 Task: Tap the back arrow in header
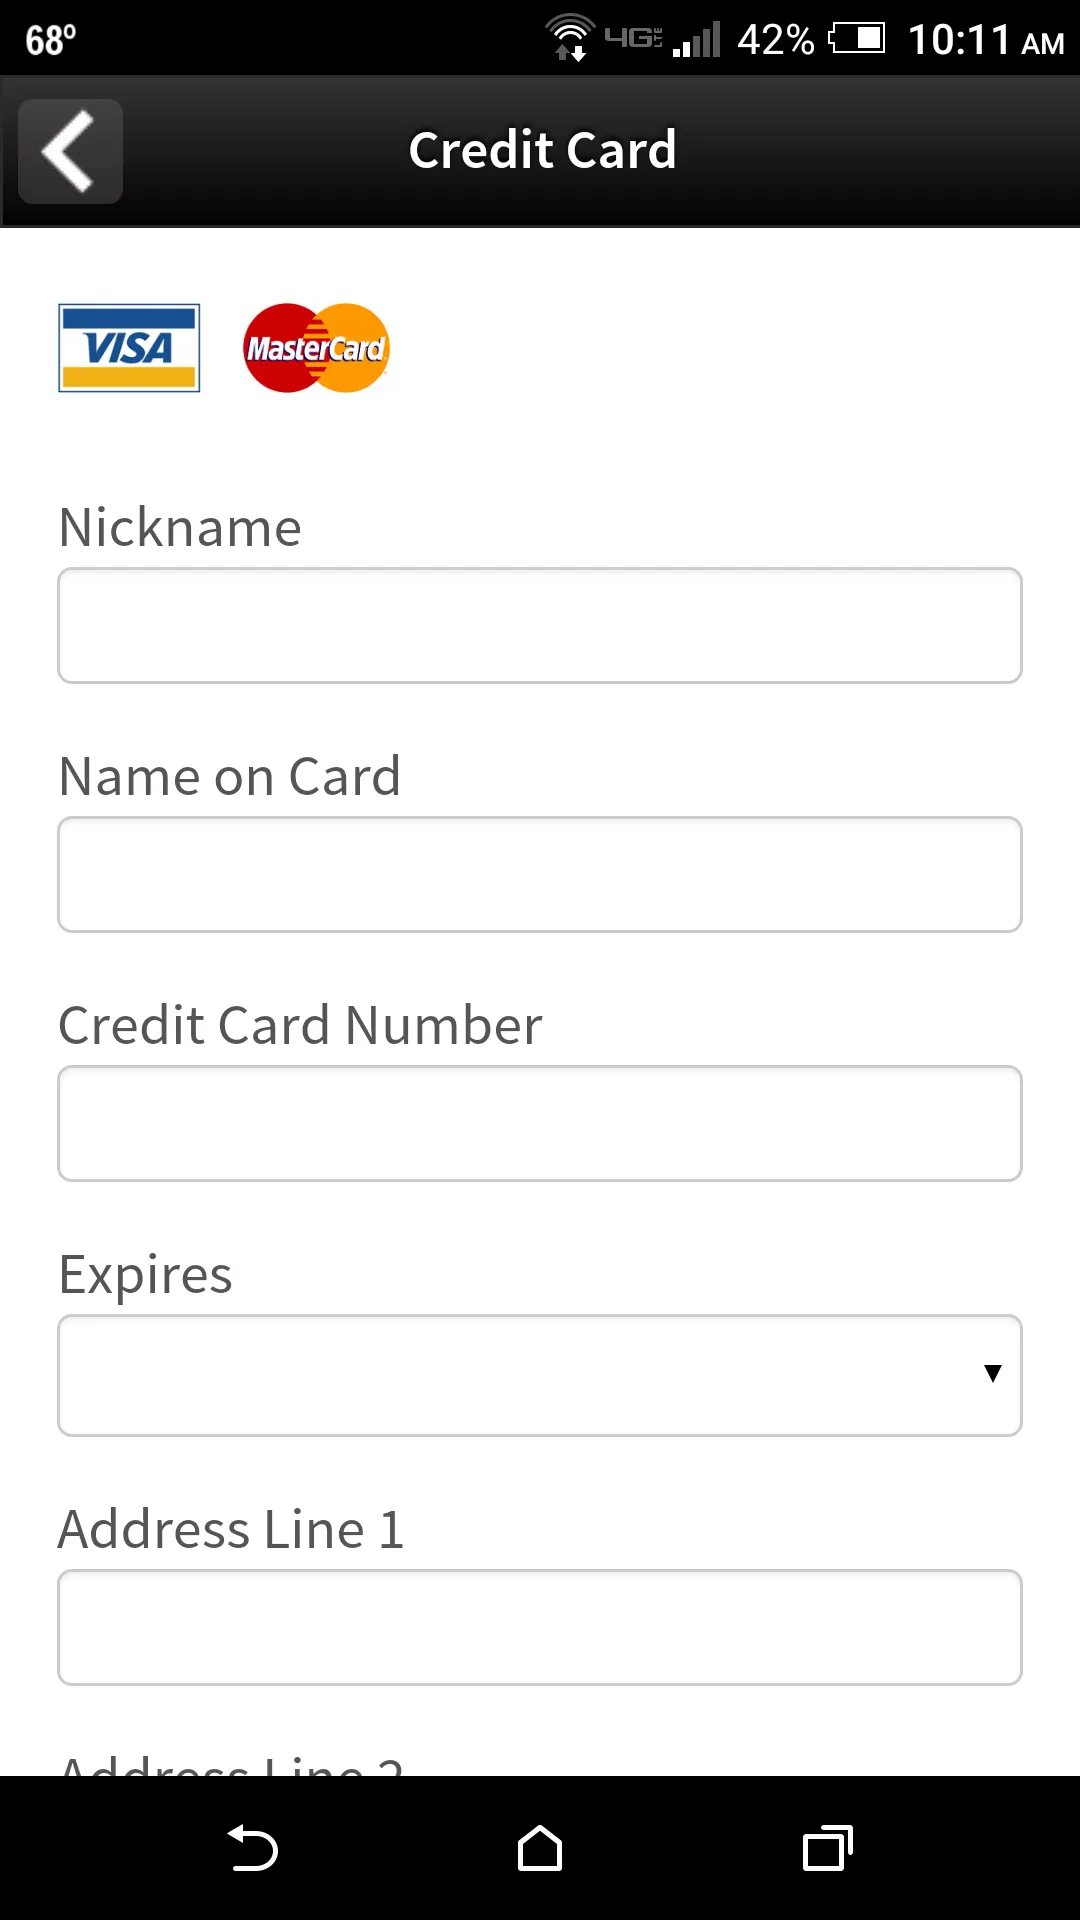(x=70, y=151)
